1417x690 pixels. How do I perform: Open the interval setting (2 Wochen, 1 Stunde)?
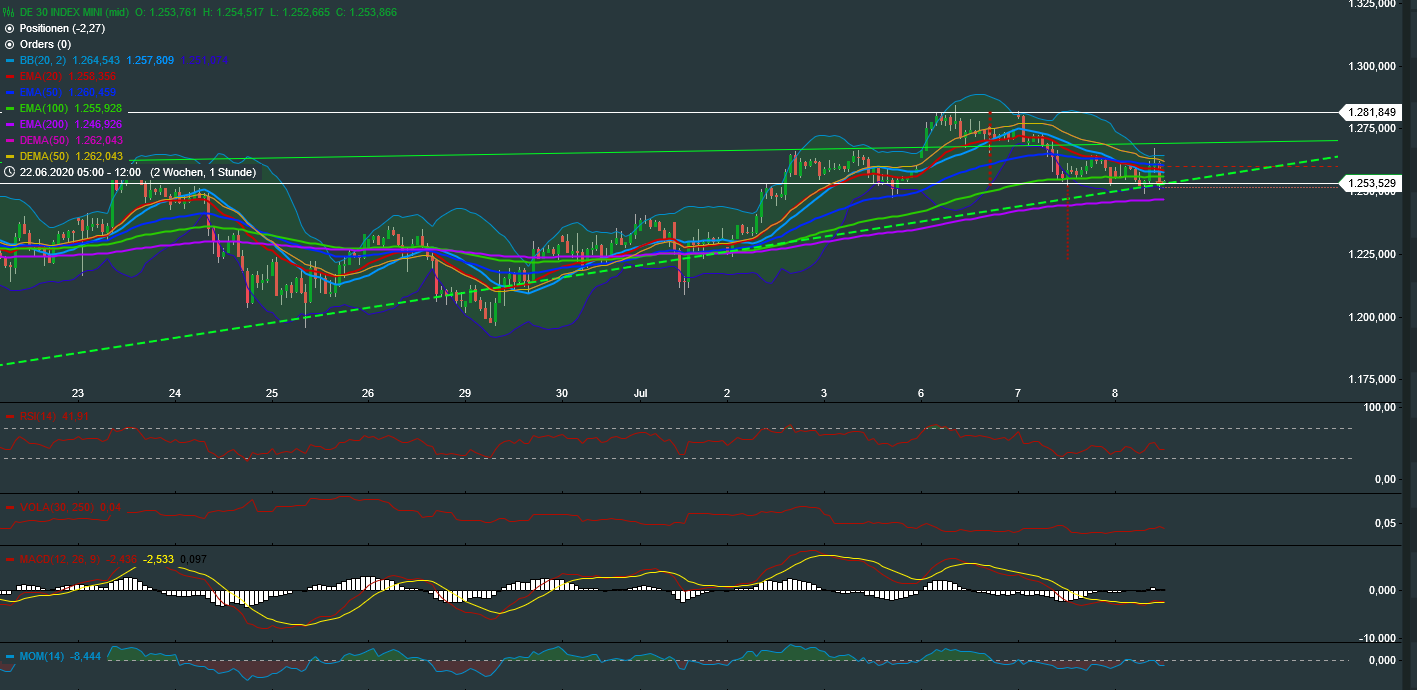point(203,172)
